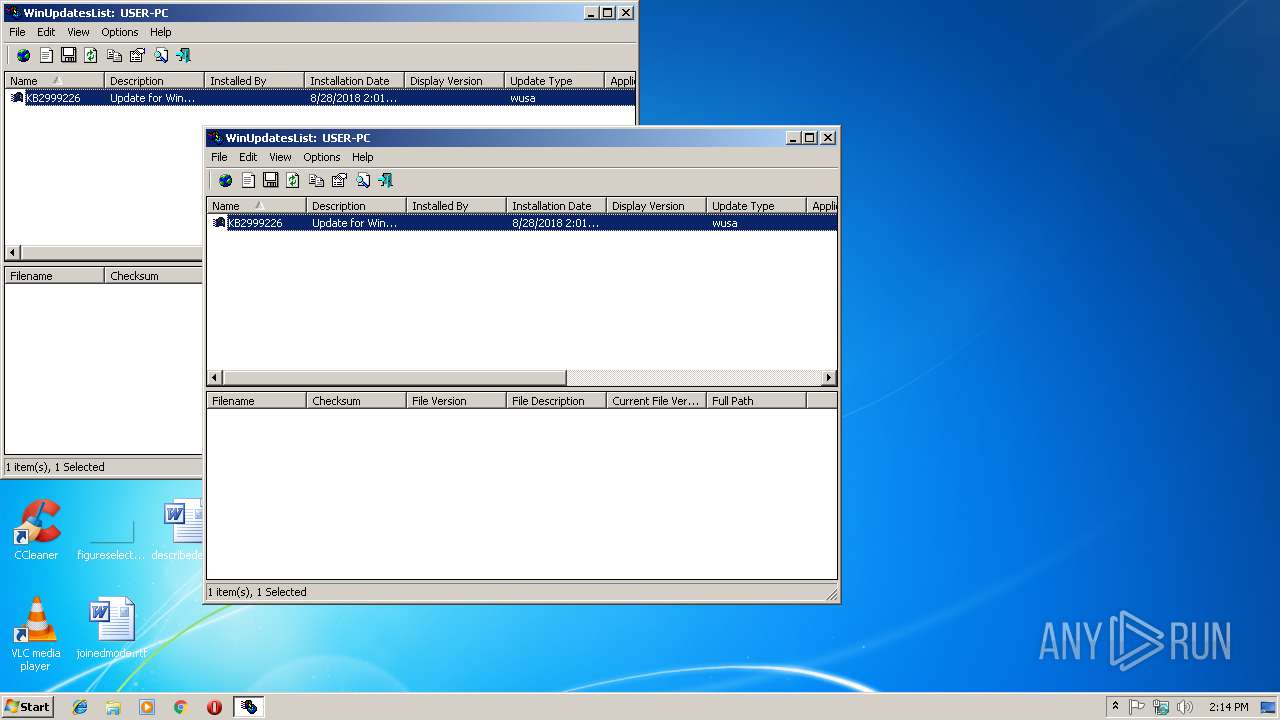Screen dimensions: 1280x720
Task: Click Properties icon in front window toolbar
Action: click(x=339, y=181)
